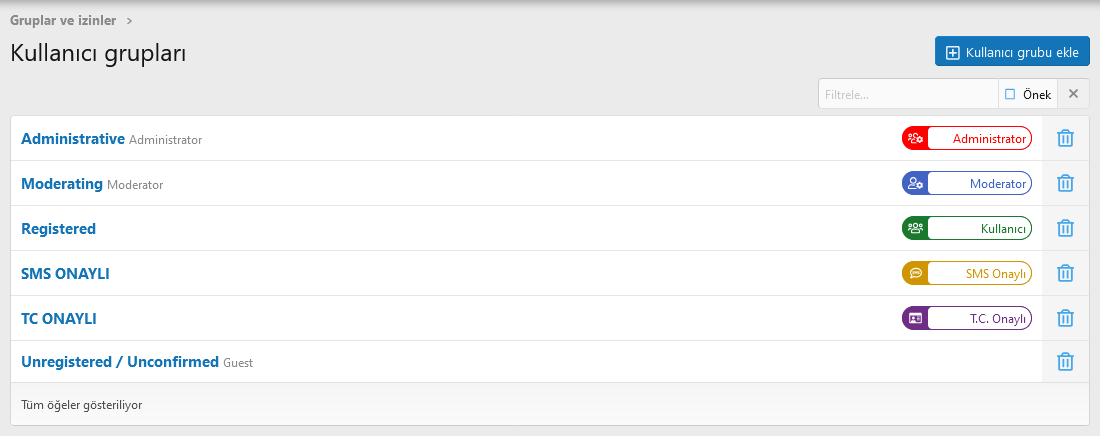
Task: Enable the Önek checkbox
Action: coord(1010,94)
